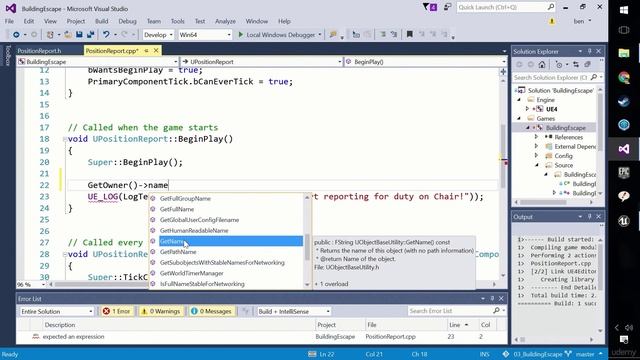Viewport: 640px width, 360px height.
Task: Click the account warning triangle icon
Action: [552, 21]
